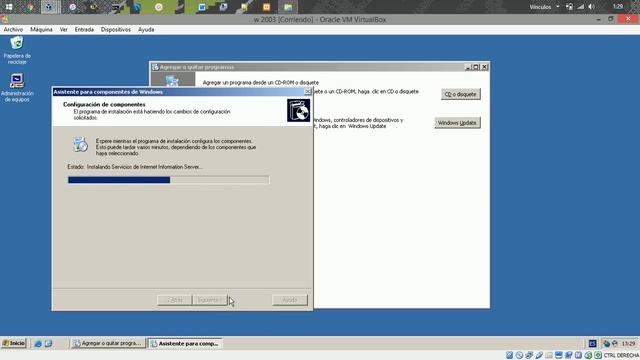Expand the Vínculos toolbar chevron
640x360 pixels.
(x=558, y=7)
